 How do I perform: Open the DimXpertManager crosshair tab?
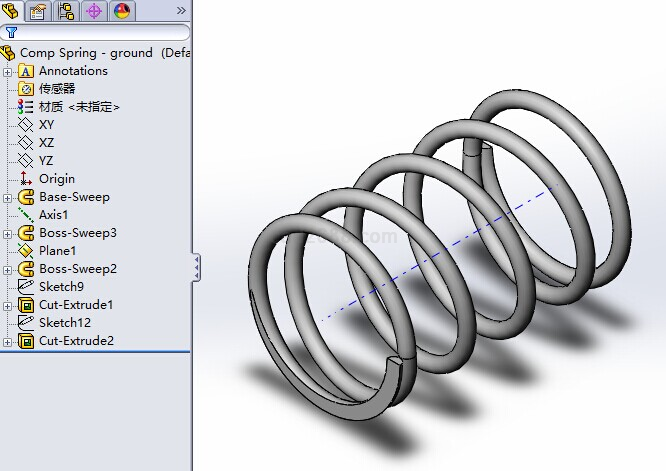pos(94,11)
